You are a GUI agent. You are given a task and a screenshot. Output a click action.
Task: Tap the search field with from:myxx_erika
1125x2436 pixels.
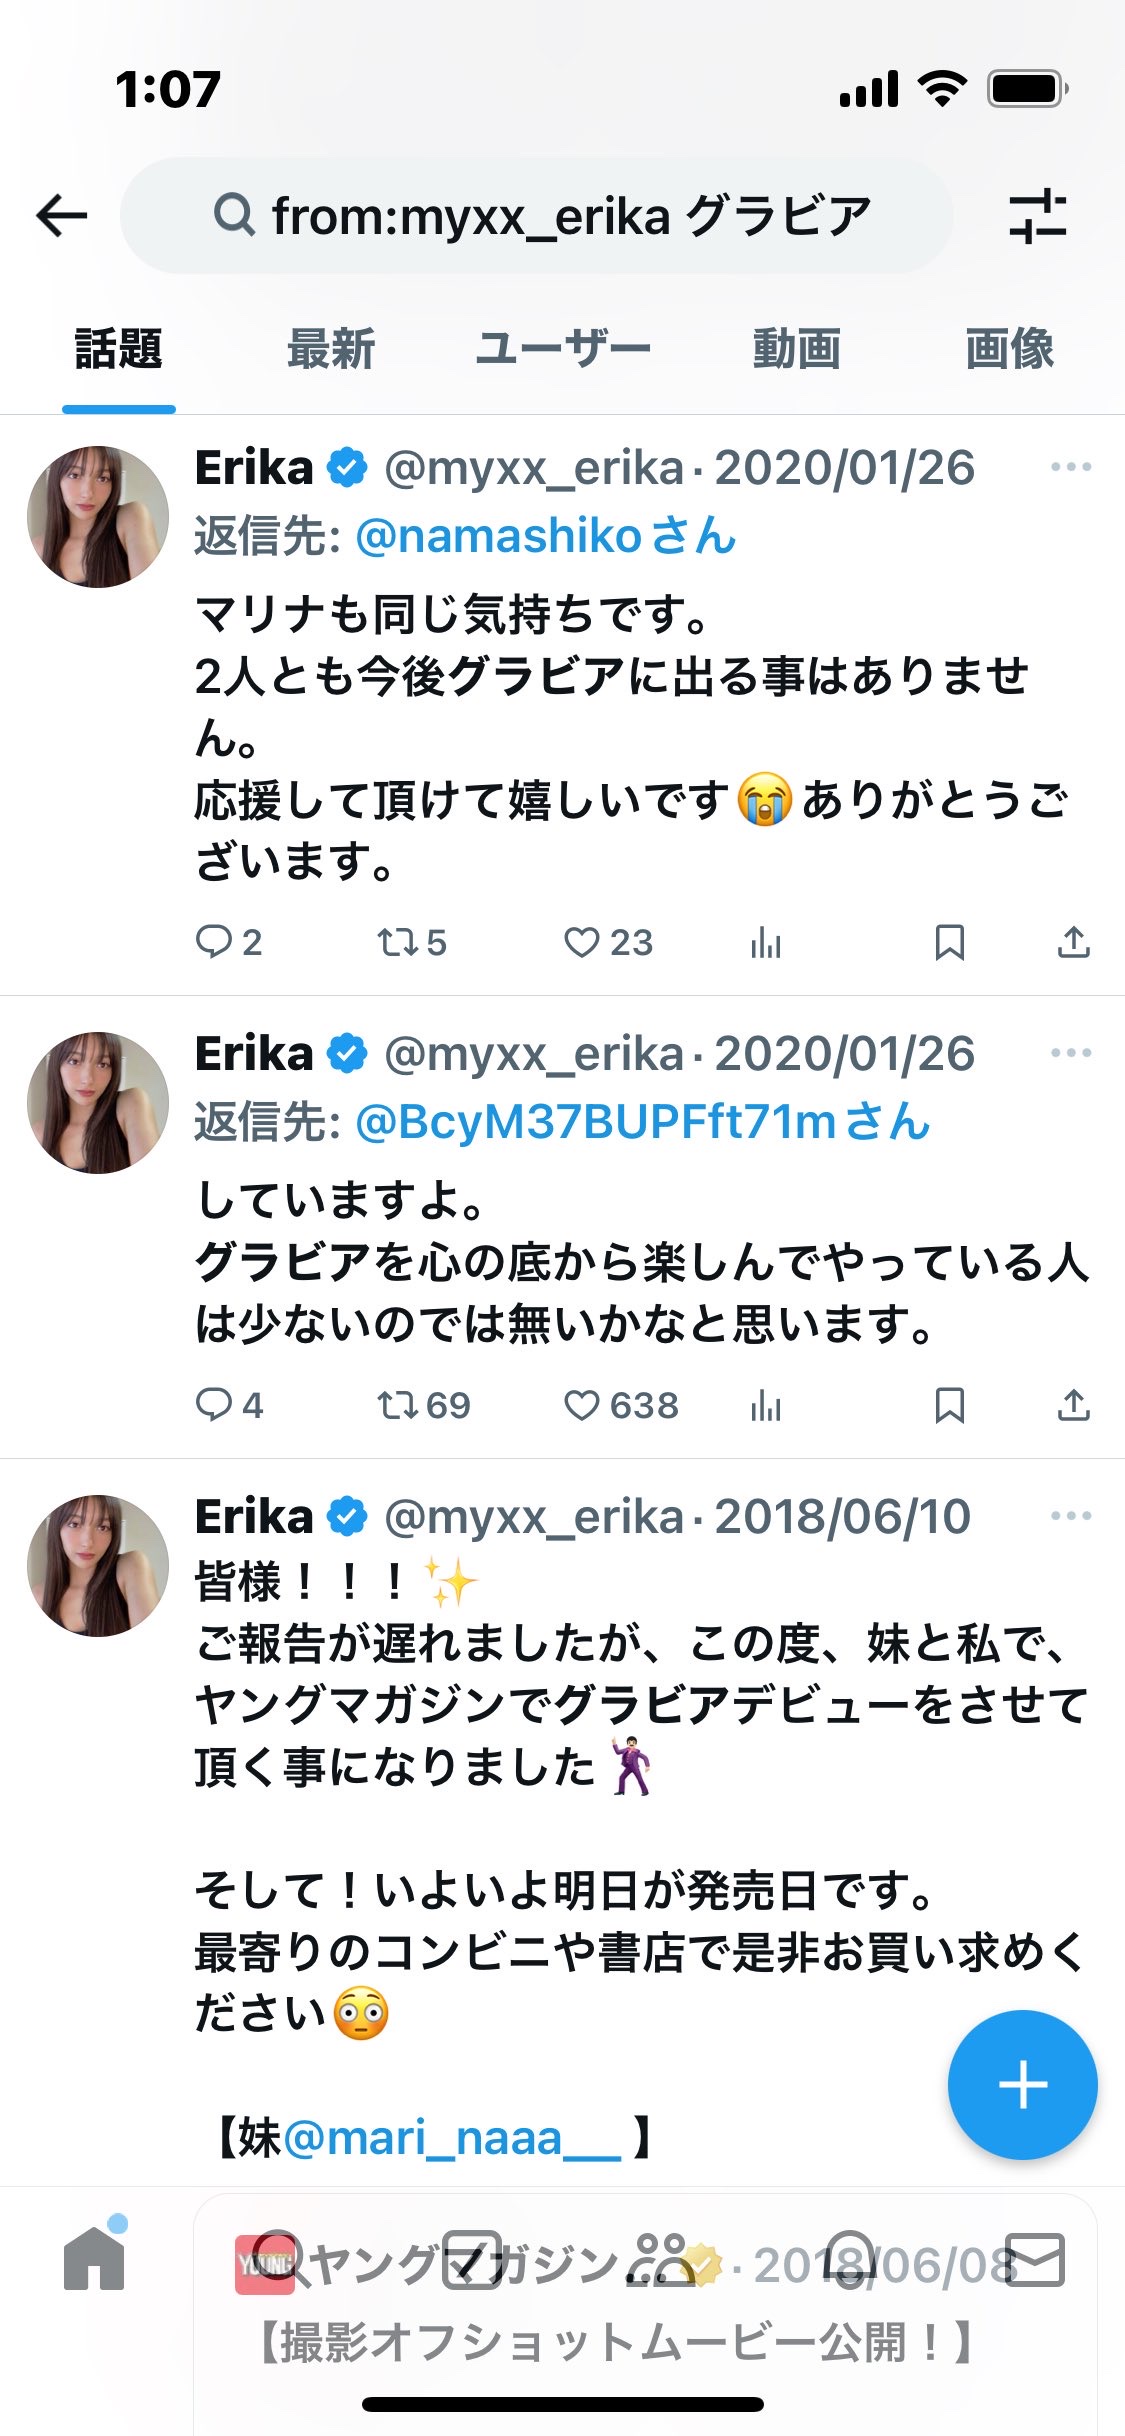click(540, 216)
